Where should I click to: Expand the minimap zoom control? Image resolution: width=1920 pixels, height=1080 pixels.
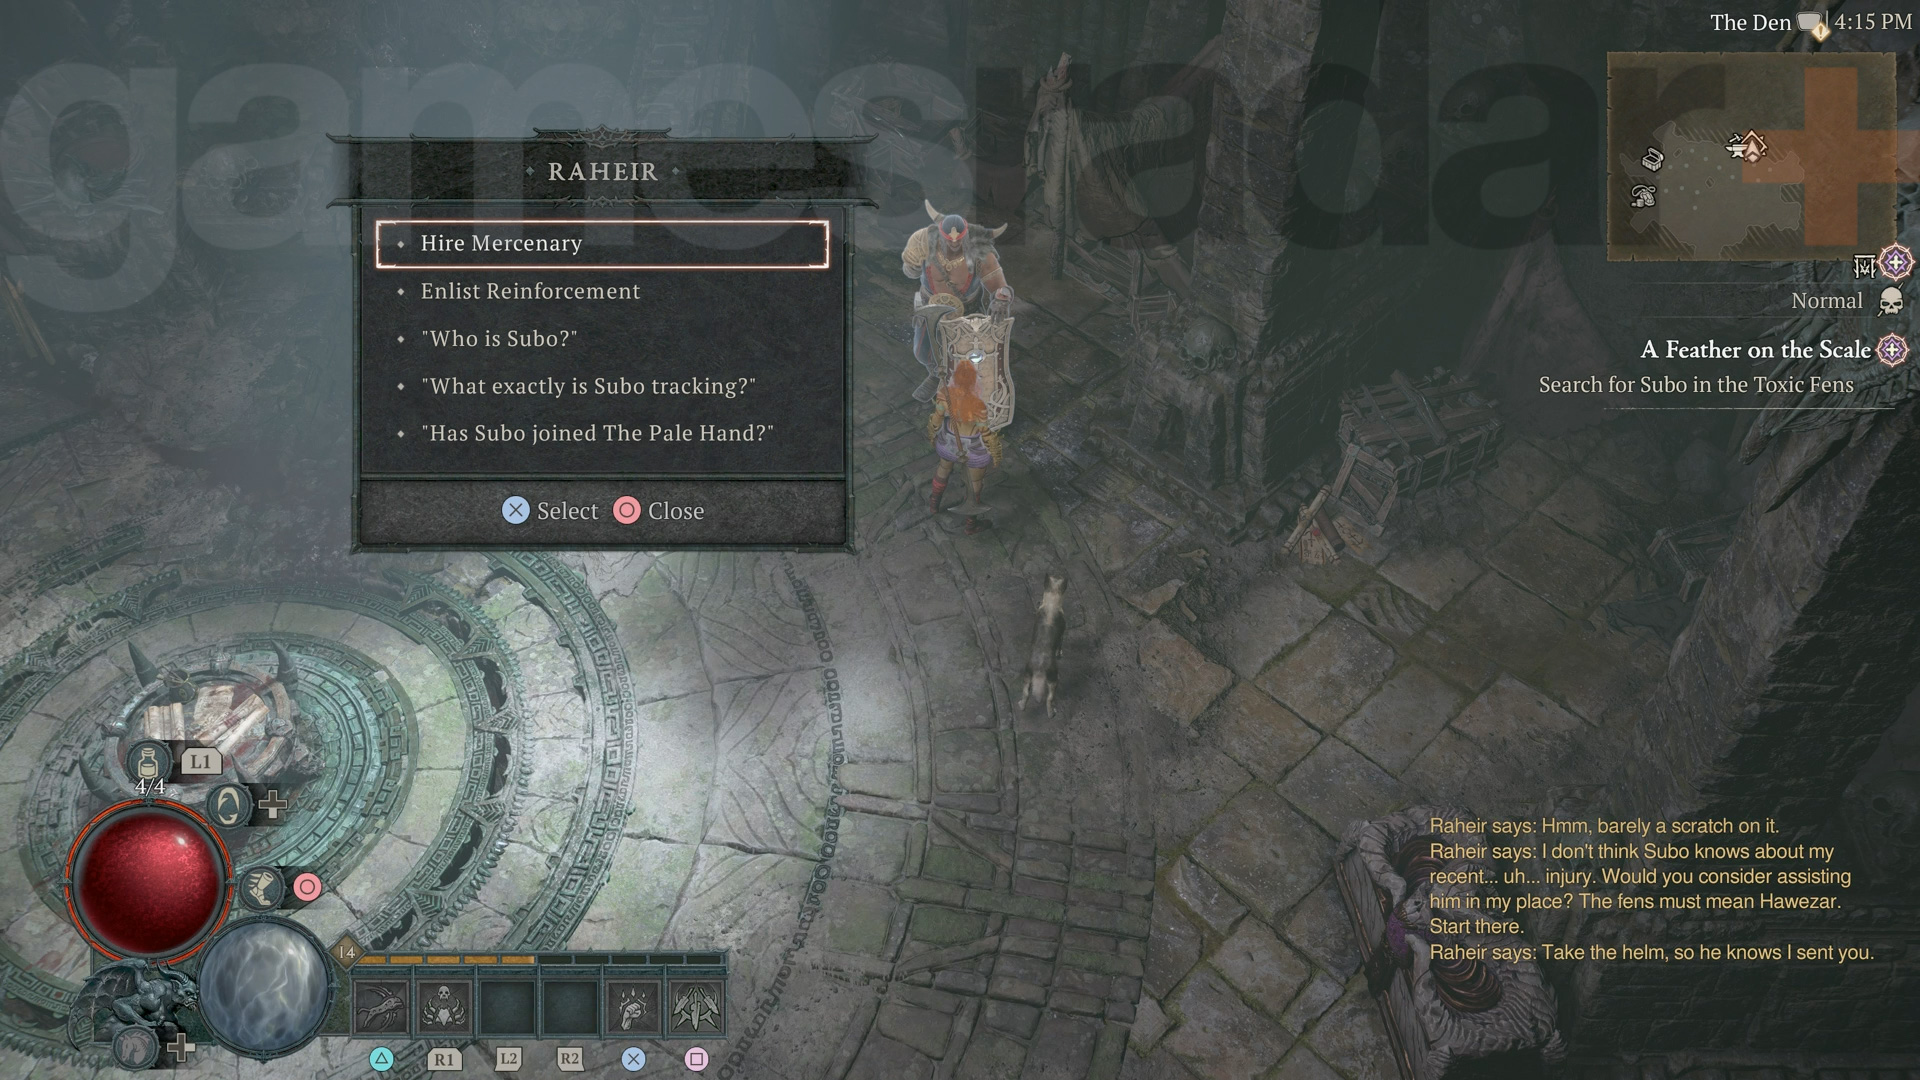coord(1895,264)
